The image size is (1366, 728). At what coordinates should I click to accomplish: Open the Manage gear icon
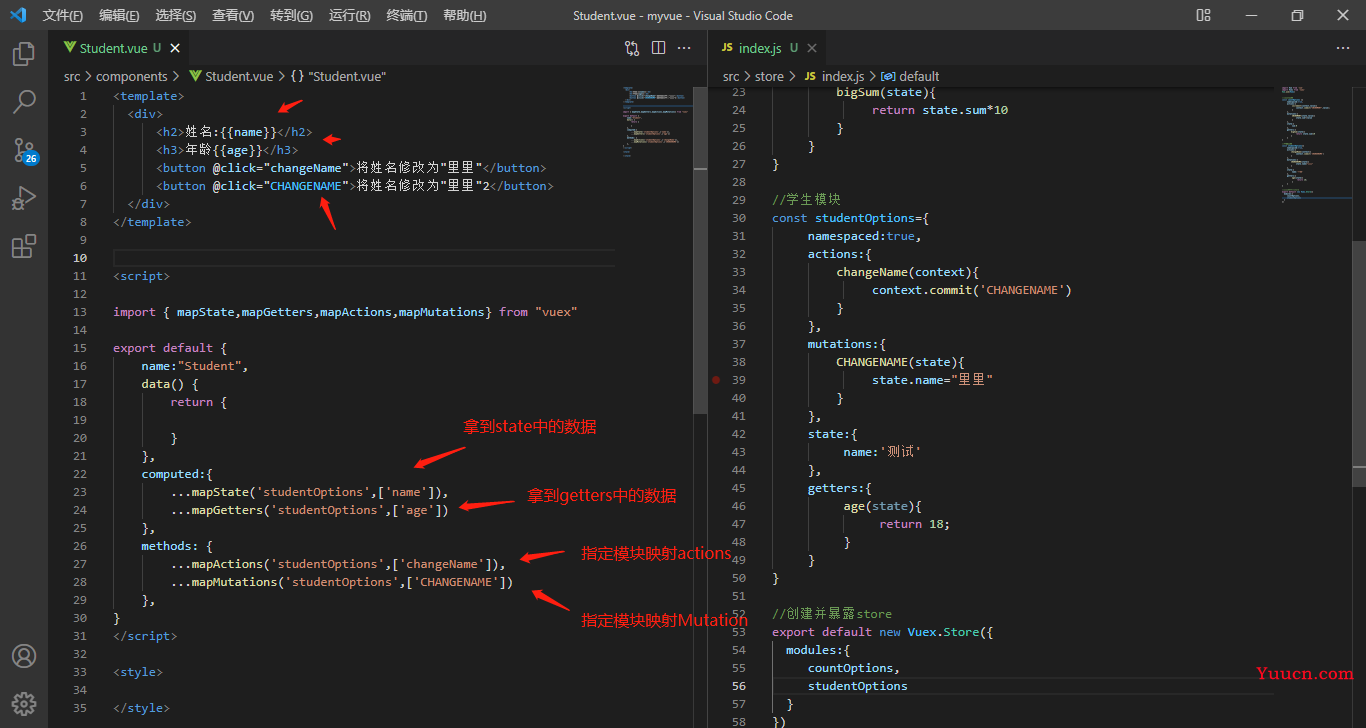pyautogui.click(x=24, y=704)
